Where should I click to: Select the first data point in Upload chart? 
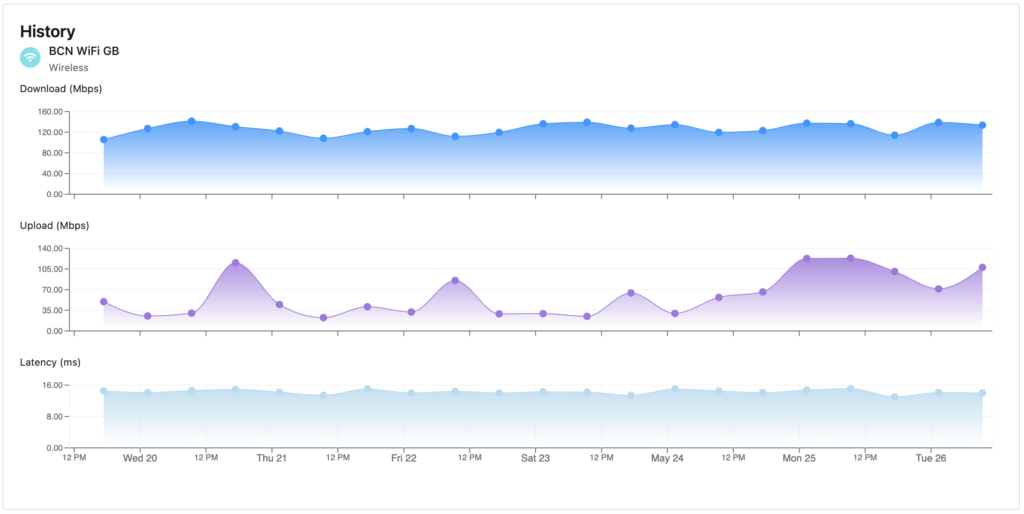104,302
